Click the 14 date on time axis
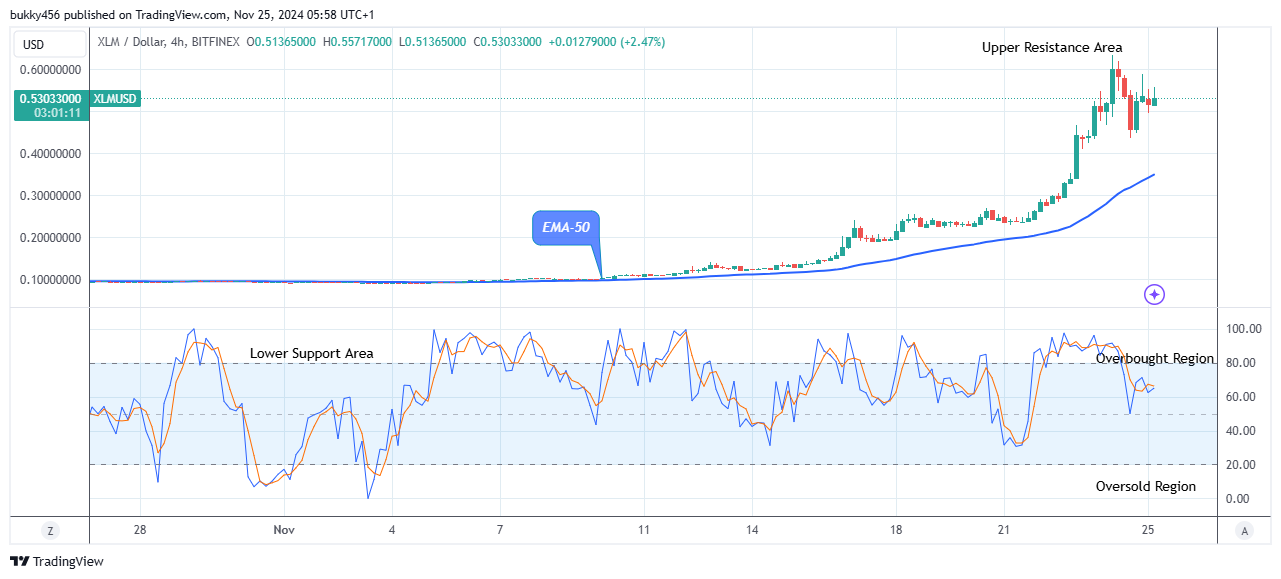The height and width of the screenshot is (579, 1281). pyautogui.click(x=752, y=530)
